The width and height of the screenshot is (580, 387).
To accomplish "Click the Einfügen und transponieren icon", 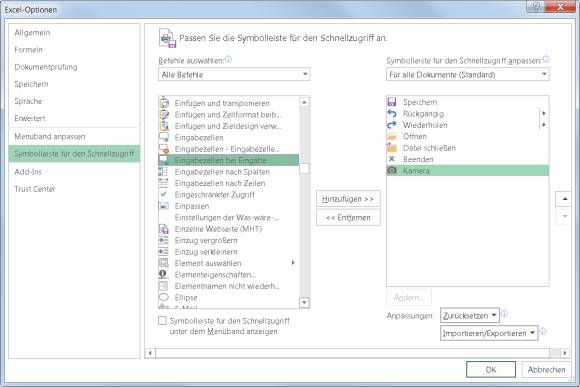I will tap(164, 103).
